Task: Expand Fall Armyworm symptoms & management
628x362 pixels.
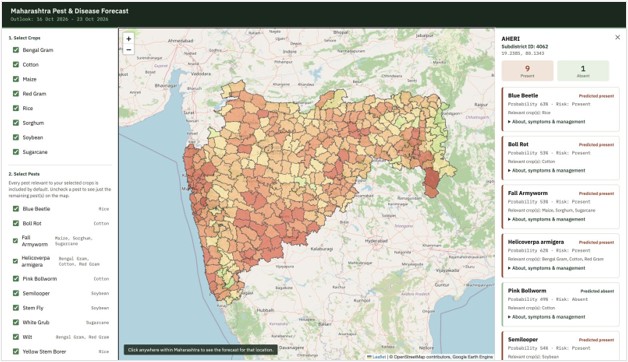Action: point(547,219)
